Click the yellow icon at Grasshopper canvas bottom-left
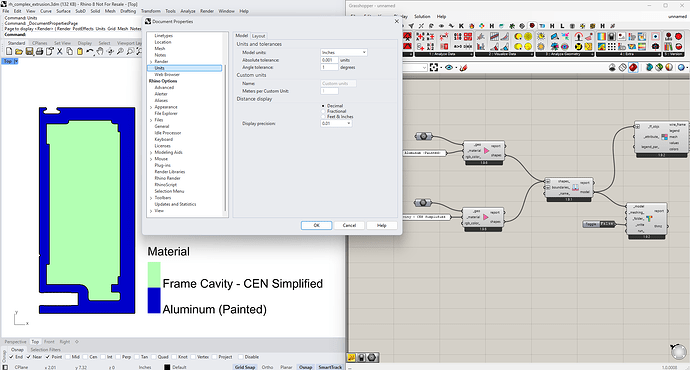Viewport: 690px width, 370px height. click(x=352, y=358)
